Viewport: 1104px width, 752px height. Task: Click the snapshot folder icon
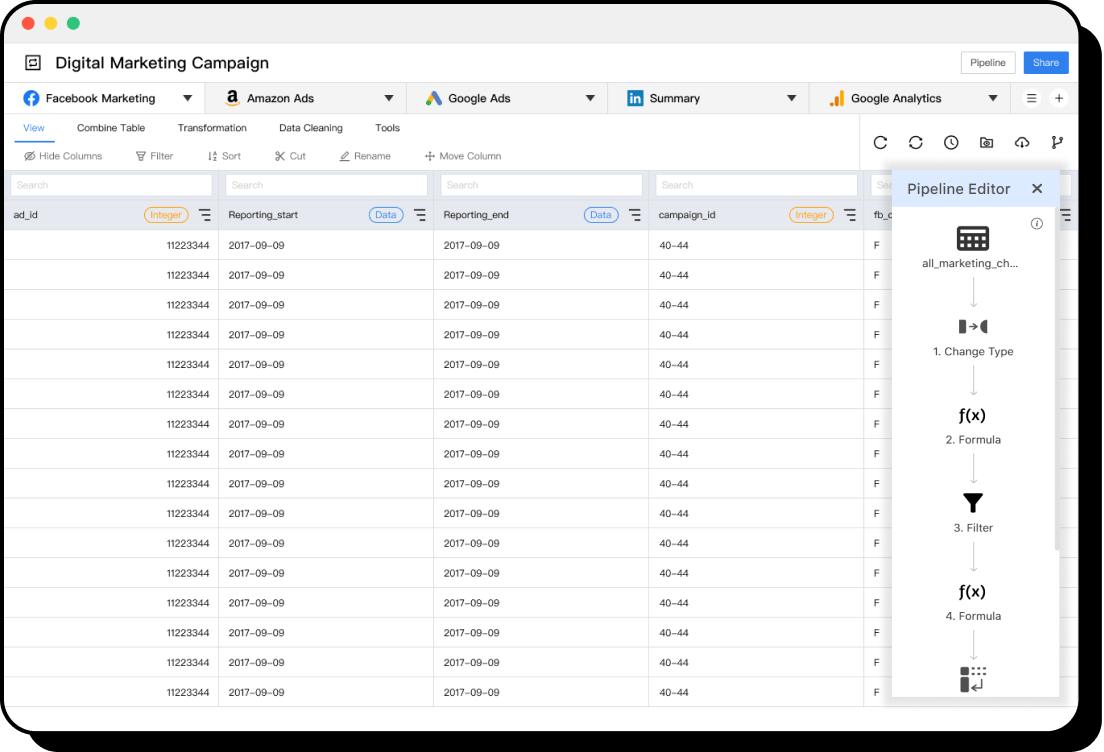click(986, 143)
